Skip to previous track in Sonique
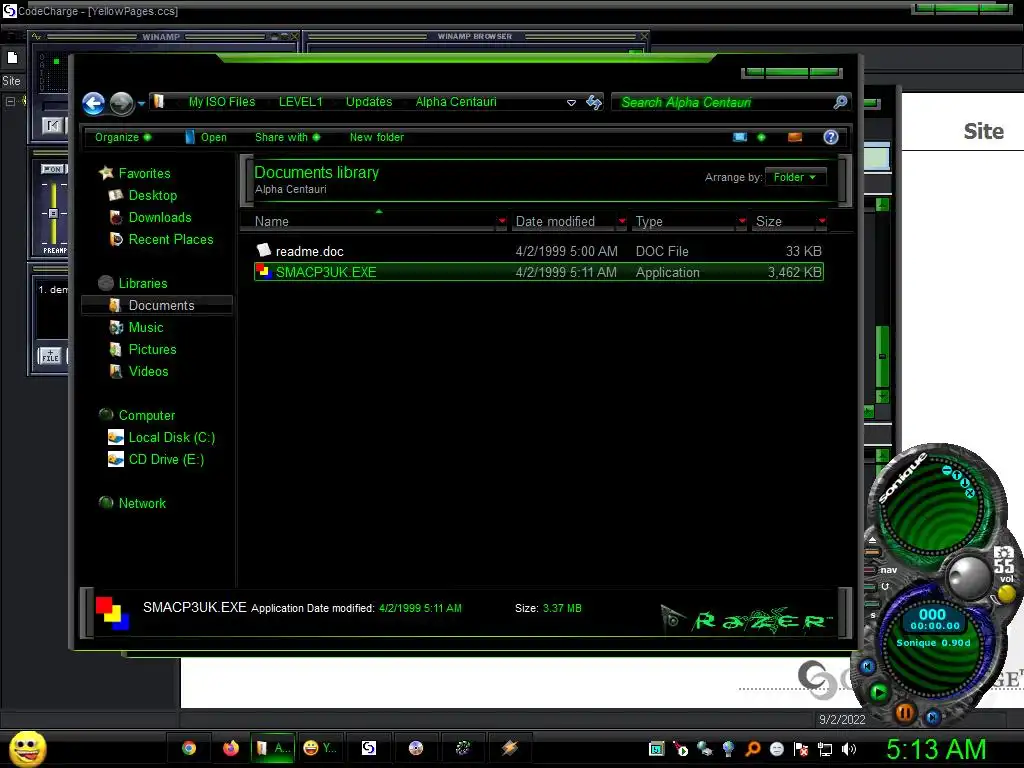The height and width of the screenshot is (768, 1024). point(867,667)
